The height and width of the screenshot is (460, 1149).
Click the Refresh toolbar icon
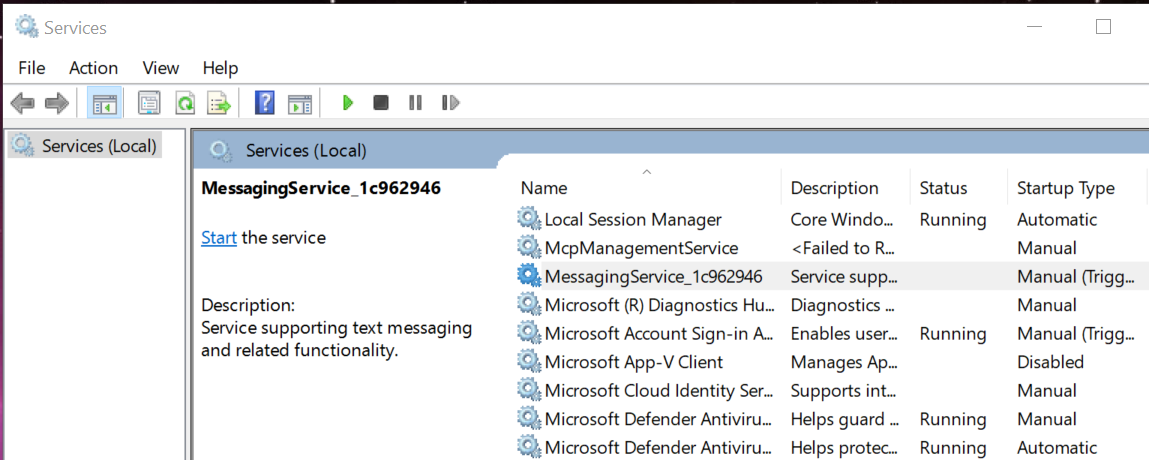(185, 103)
